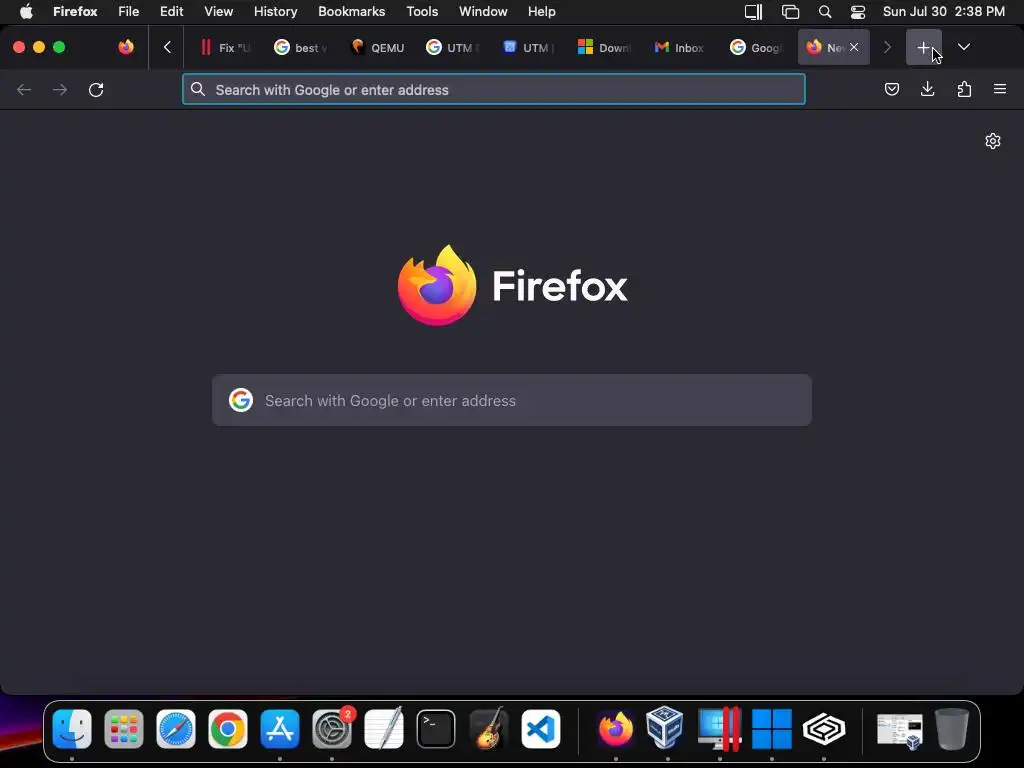Open Visual Studio Code from the Dock
Viewport: 1024px width, 768px height.
coord(541,729)
